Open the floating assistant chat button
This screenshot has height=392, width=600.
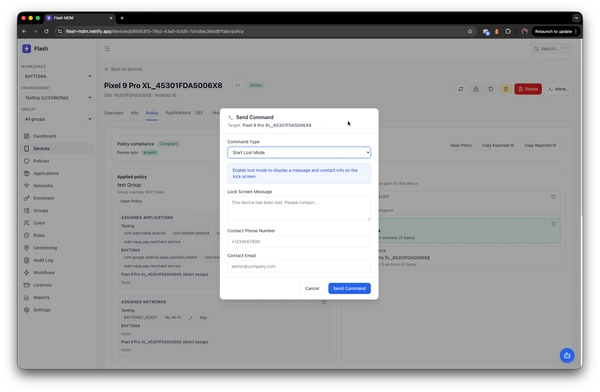pyautogui.click(x=567, y=355)
